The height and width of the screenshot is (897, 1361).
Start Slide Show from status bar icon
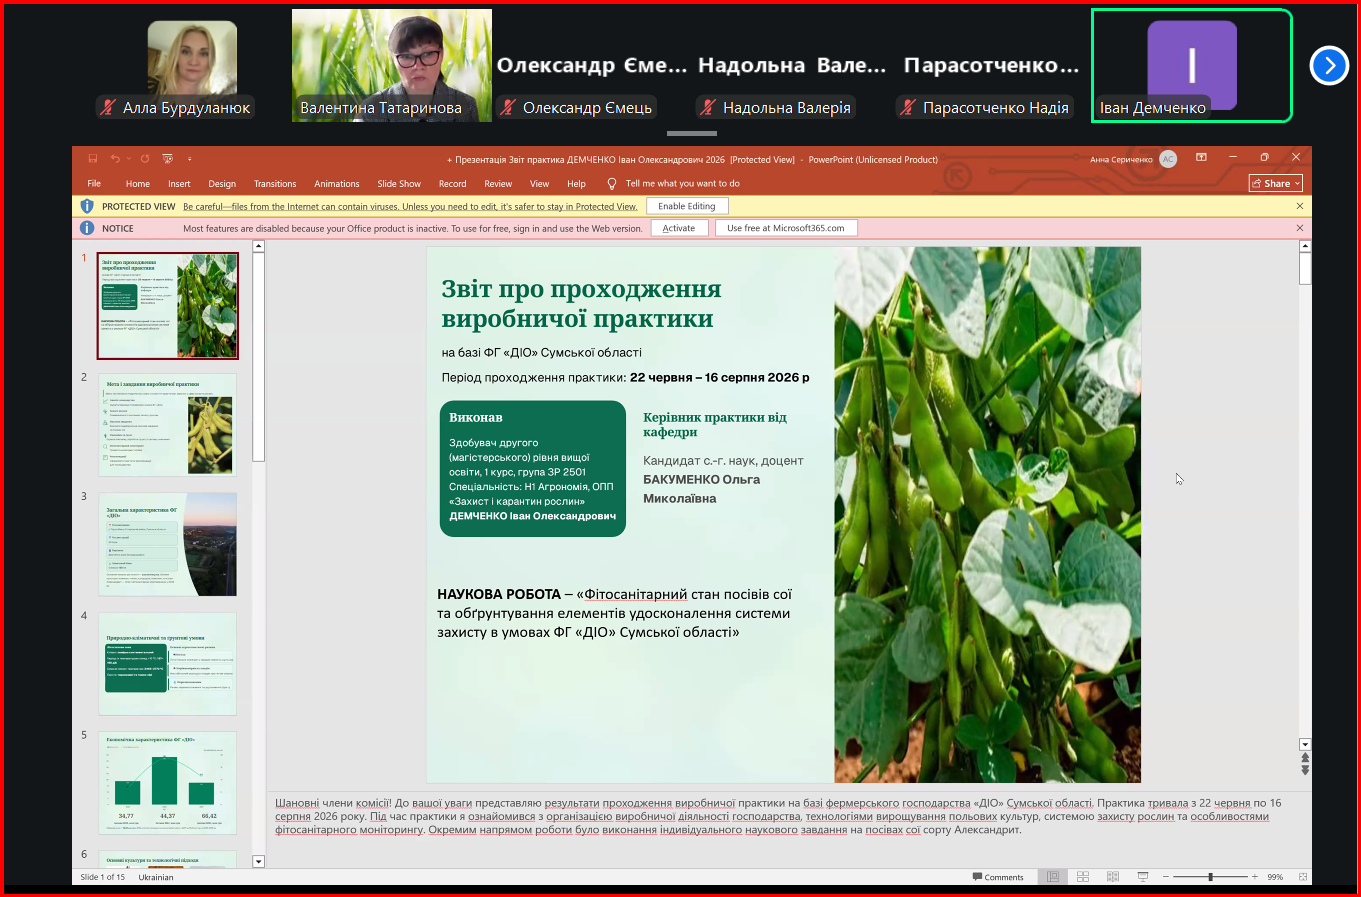coord(1143,877)
